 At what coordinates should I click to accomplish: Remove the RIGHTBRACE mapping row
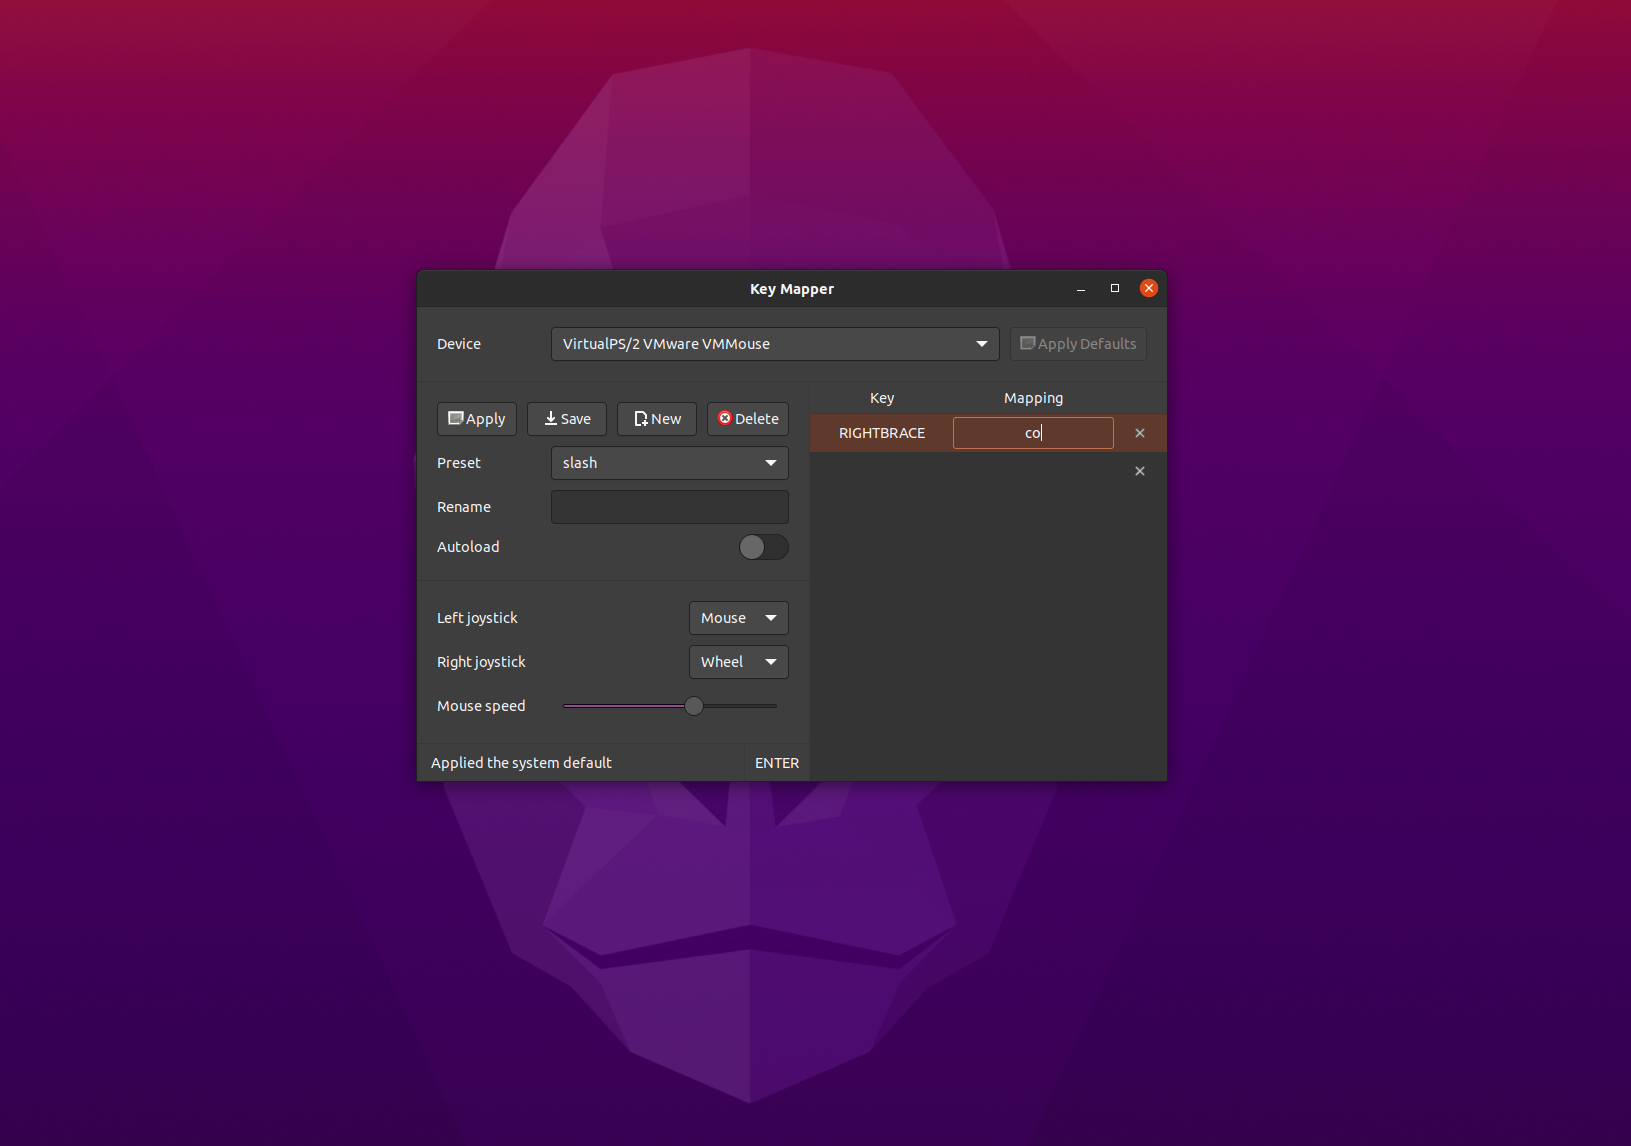pos(1139,433)
